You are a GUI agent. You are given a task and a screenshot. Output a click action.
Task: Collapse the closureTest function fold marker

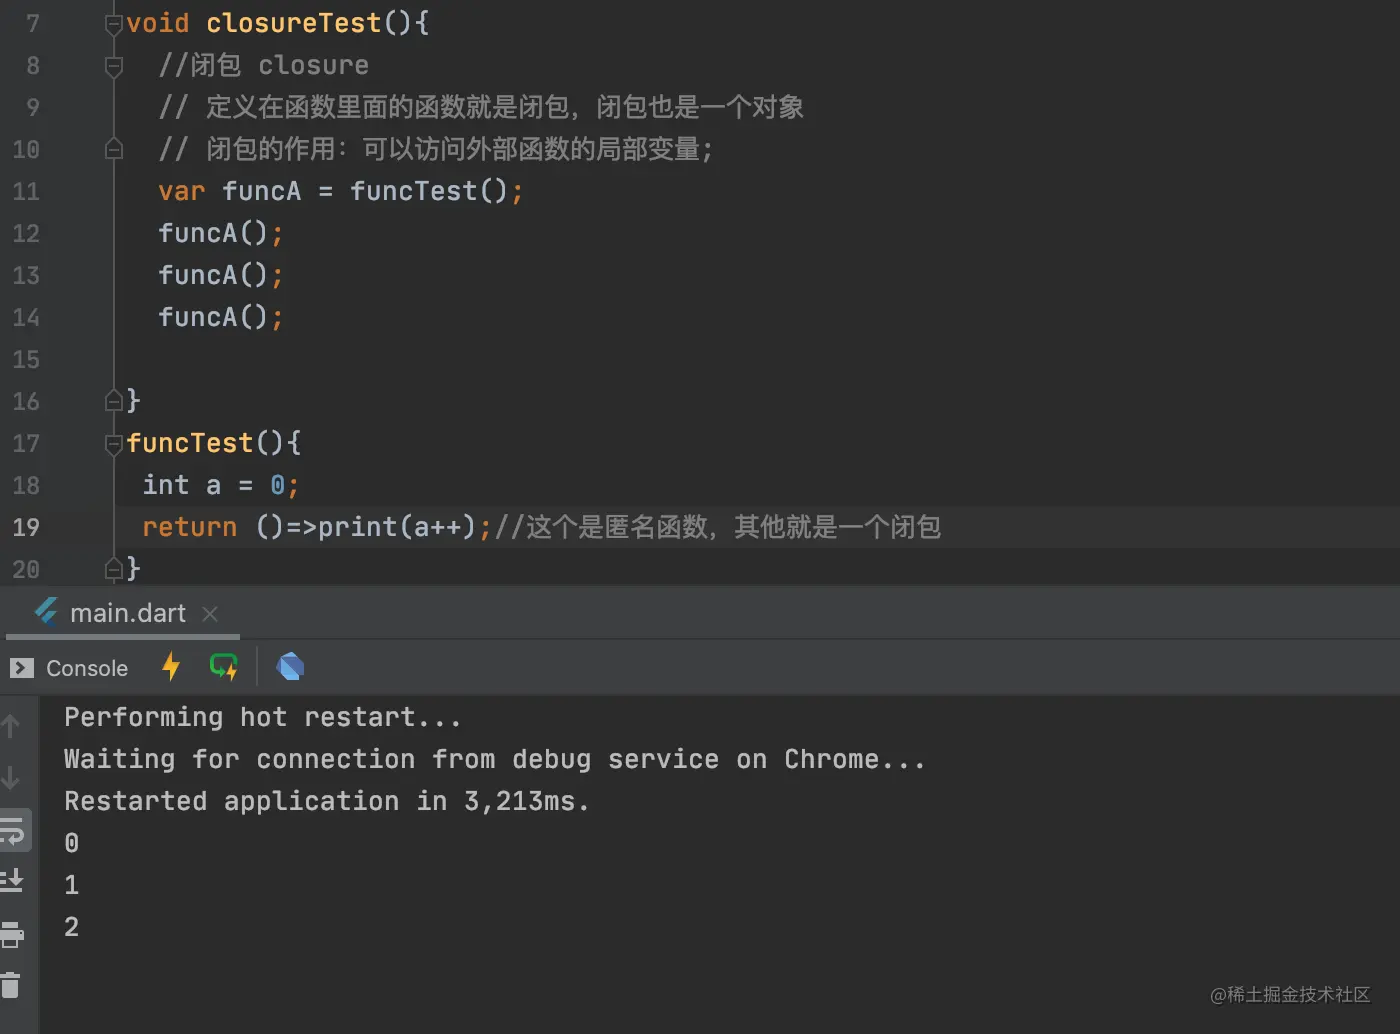[114, 24]
